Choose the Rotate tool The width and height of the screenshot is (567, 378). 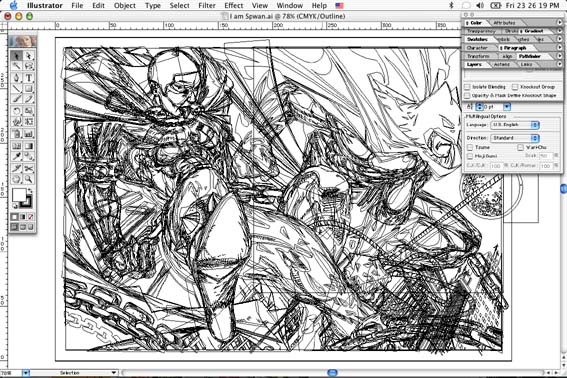point(16,111)
